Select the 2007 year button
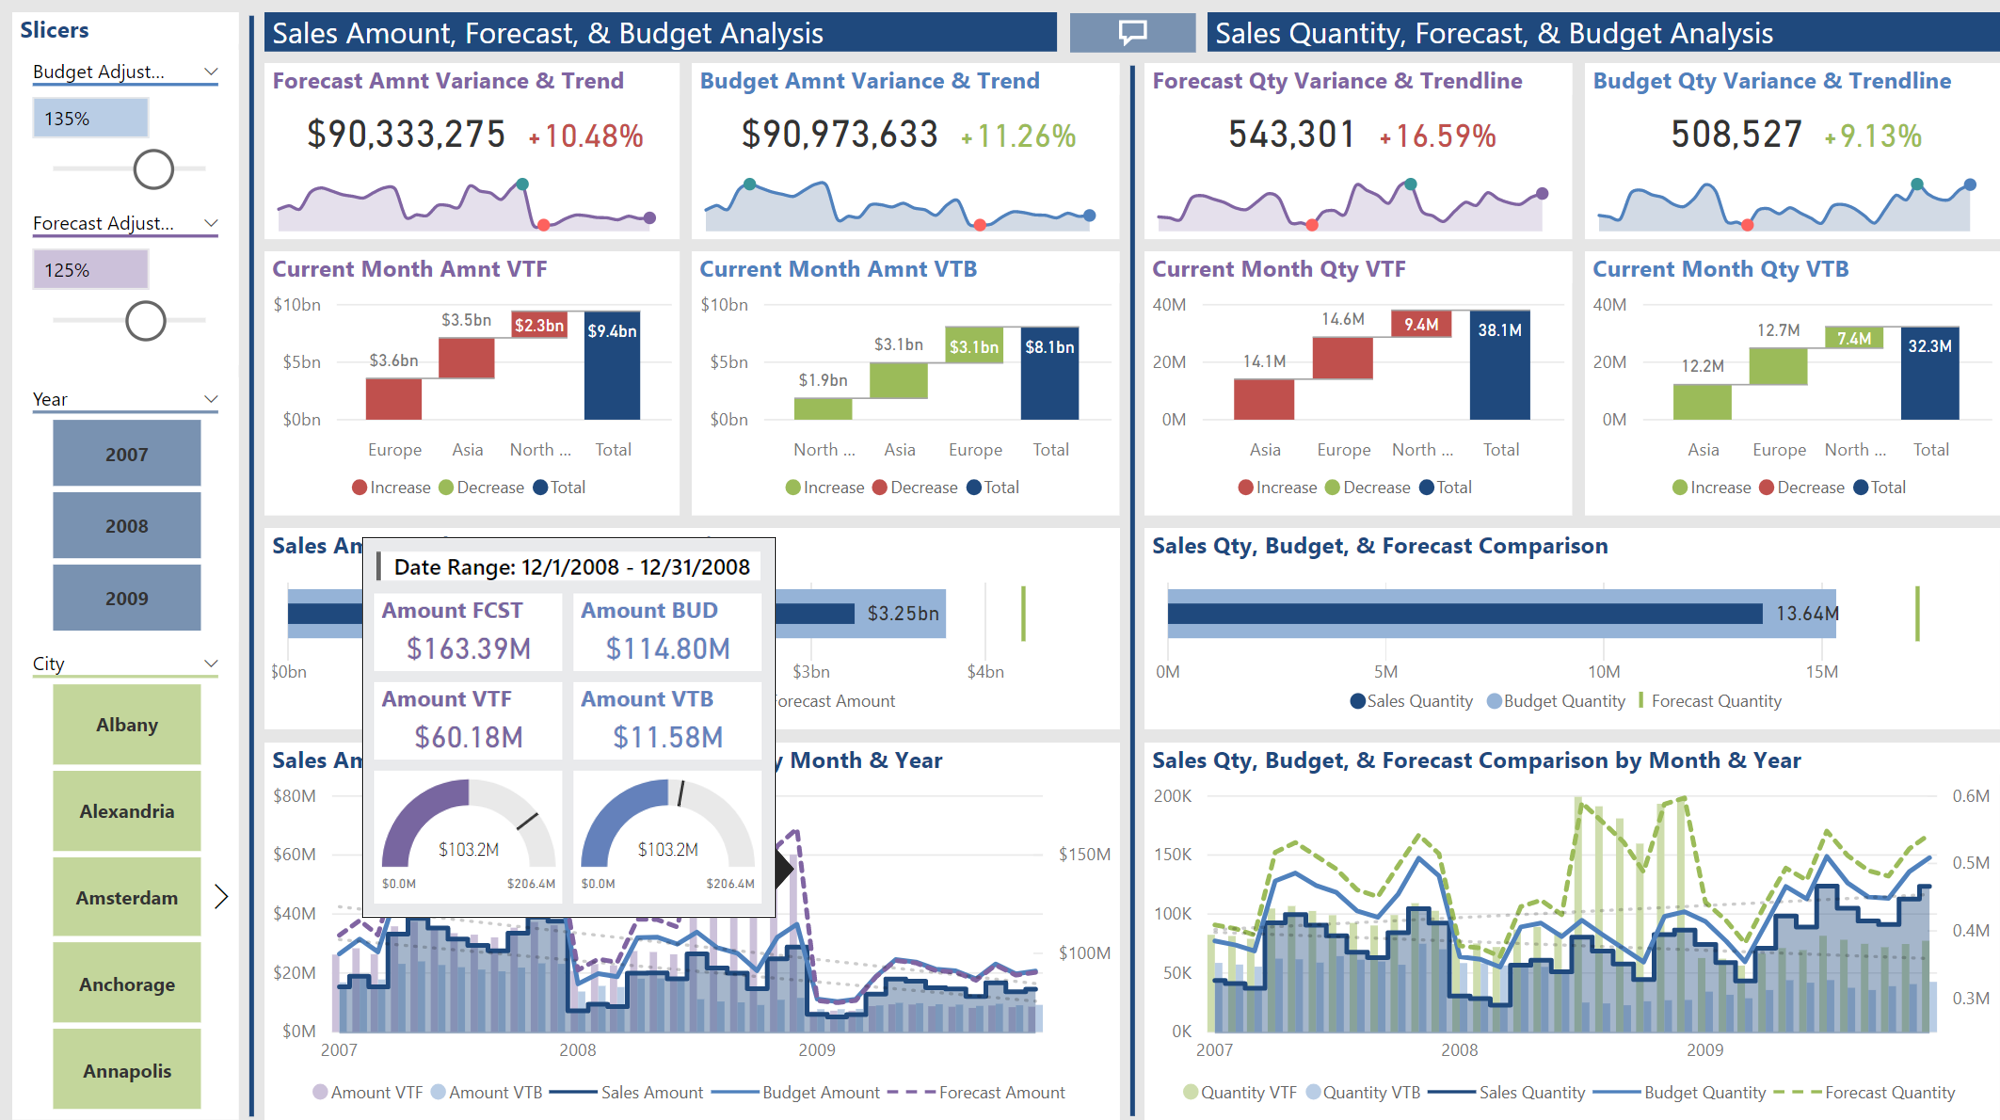Screen dimensions: 2000x1120 pos(126,453)
